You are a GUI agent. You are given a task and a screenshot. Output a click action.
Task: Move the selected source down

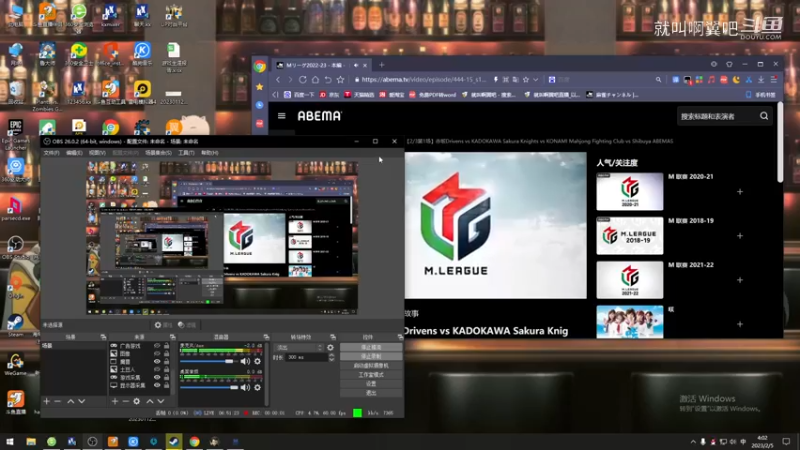click(x=161, y=402)
